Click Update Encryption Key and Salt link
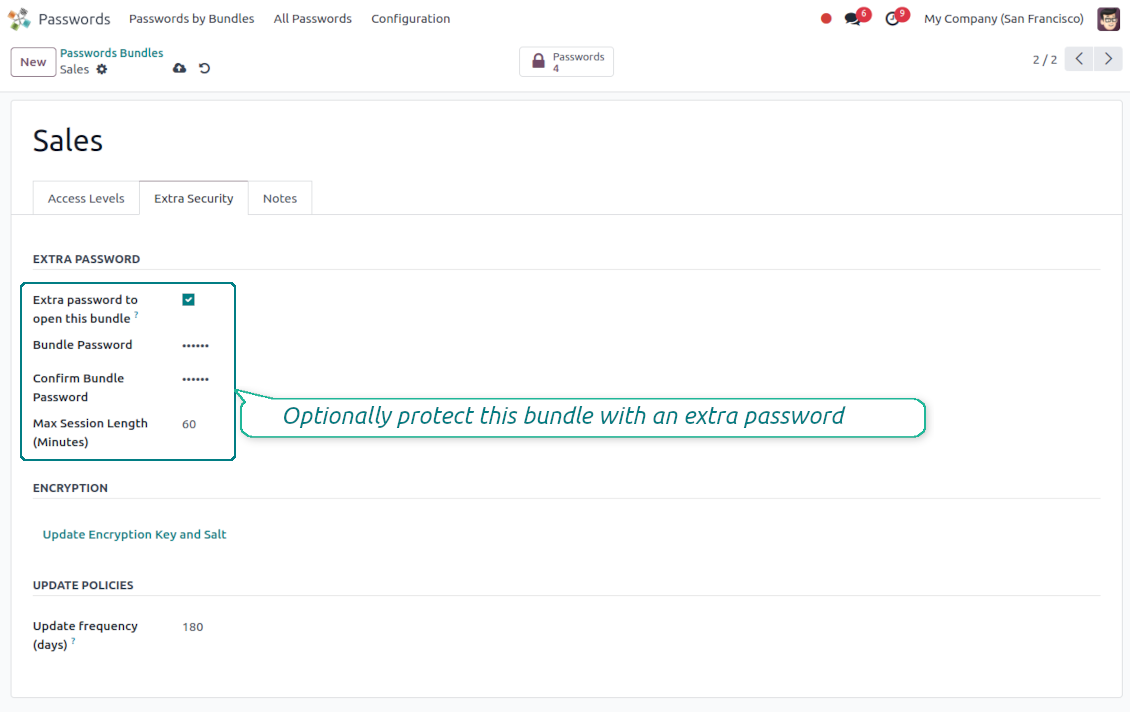The height and width of the screenshot is (712, 1130). 134,535
